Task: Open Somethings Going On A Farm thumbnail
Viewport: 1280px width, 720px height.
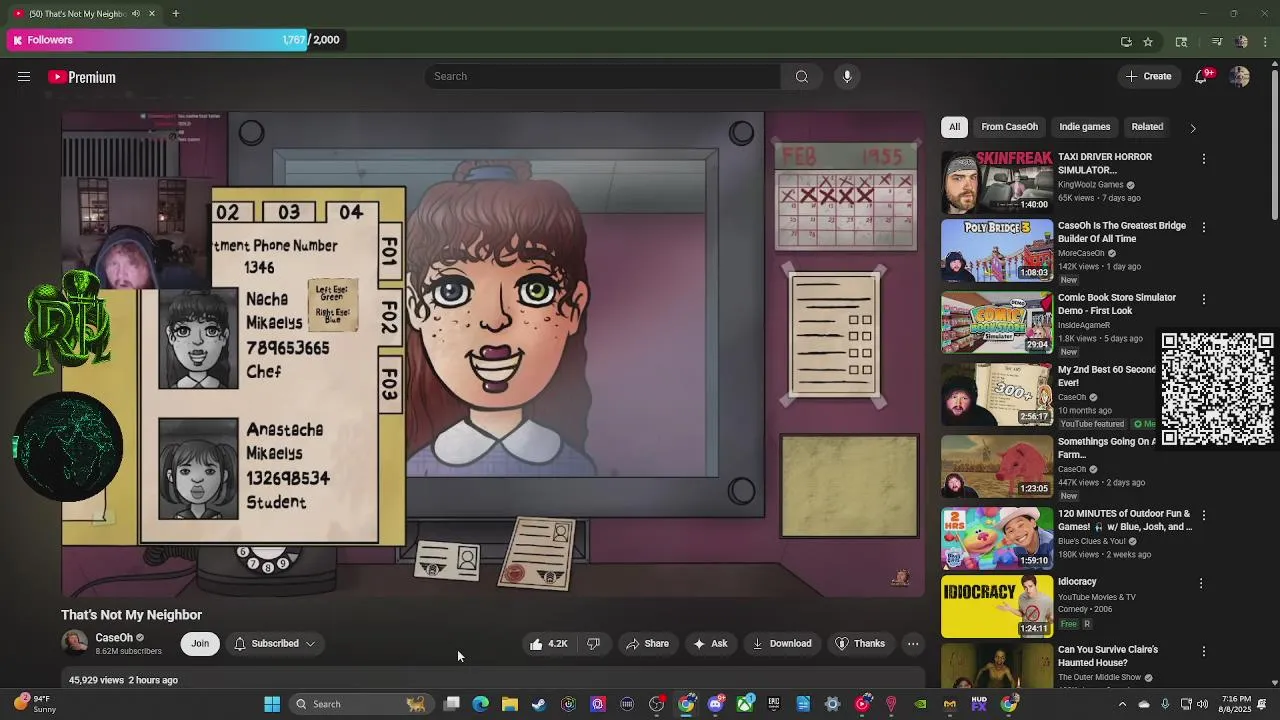Action: coord(997,467)
